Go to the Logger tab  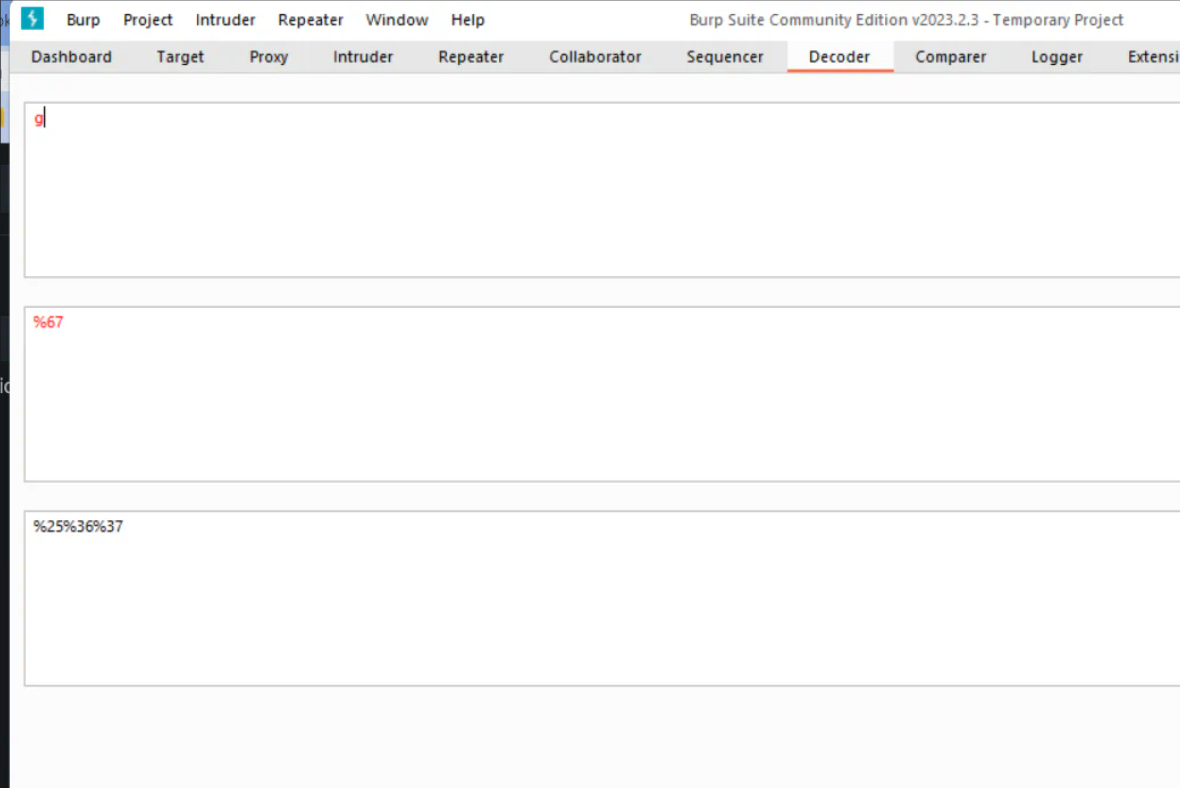[1057, 57]
